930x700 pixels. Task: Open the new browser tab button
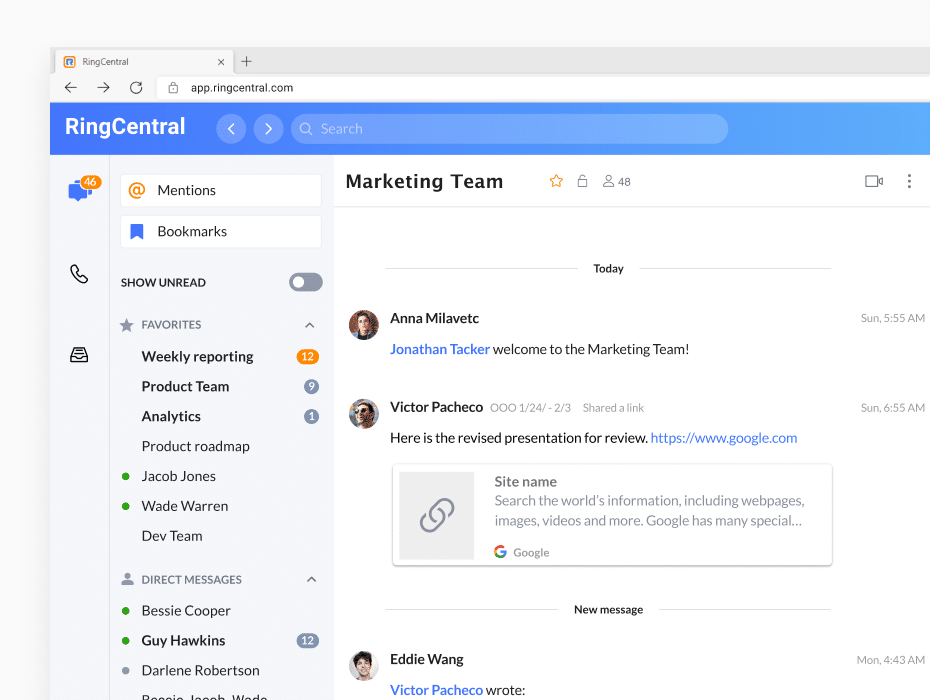click(x=247, y=61)
